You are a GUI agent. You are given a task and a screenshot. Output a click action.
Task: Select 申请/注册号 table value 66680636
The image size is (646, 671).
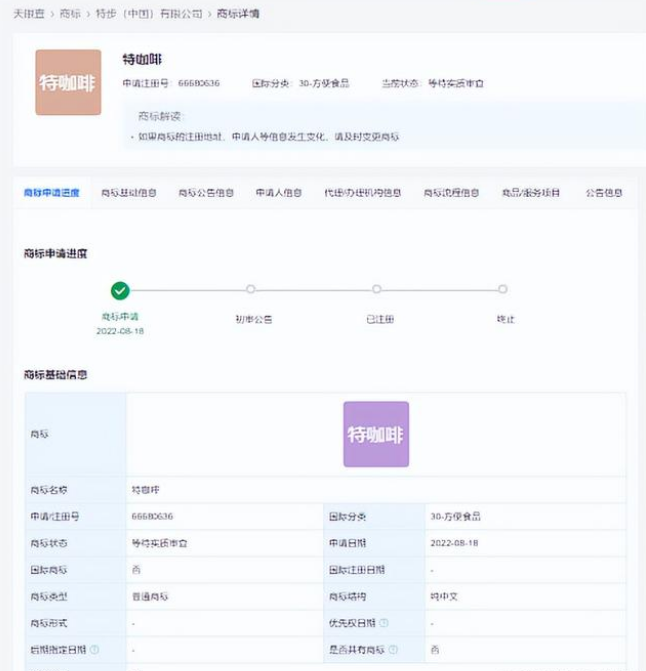[x=152, y=517]
